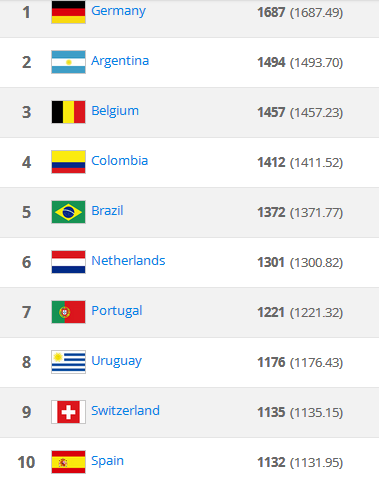Visit the Portugal team page
Image resolution: width=379 pixels, height=487 pixels.
coord(117,311)
